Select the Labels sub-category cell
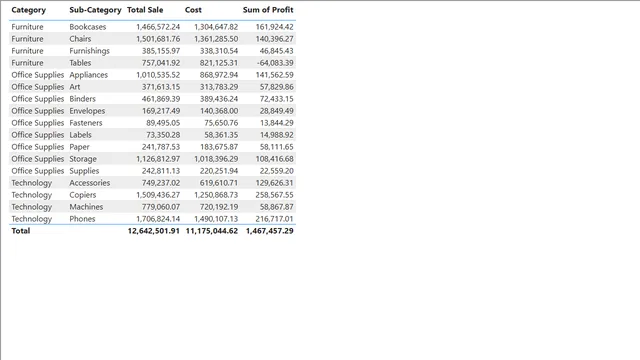 point(80,135)
